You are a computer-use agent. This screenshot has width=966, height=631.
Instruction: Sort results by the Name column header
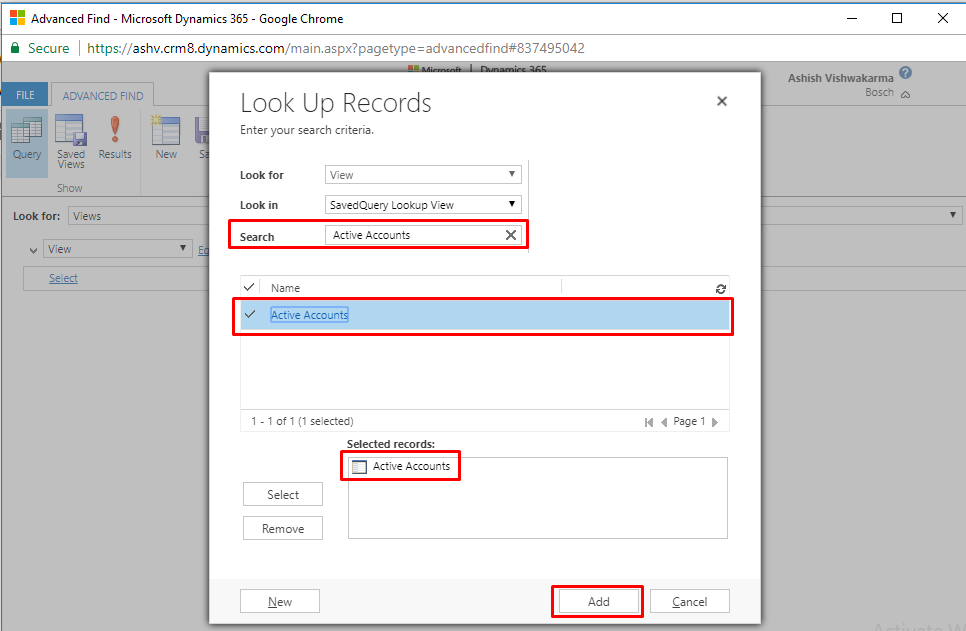pyautogui.click(x=285, y=288)
